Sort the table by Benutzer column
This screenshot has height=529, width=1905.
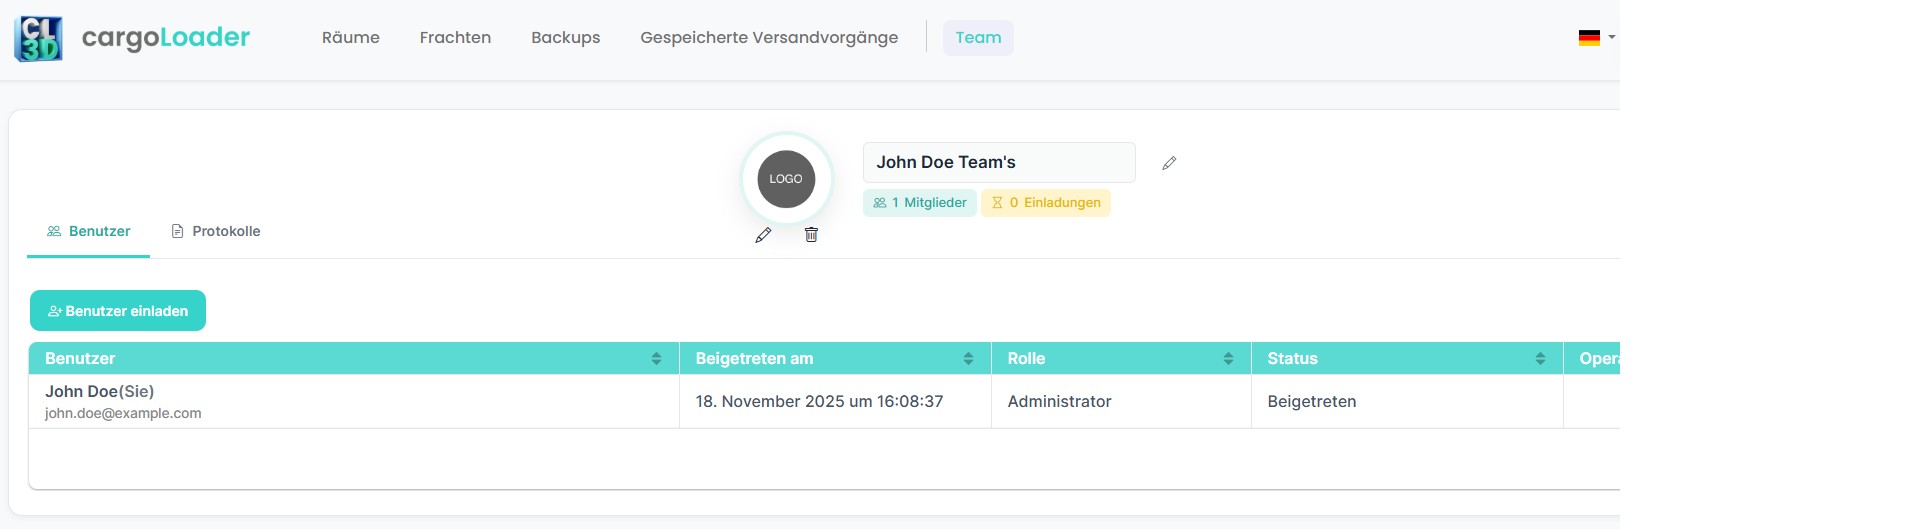click(656, 359)
